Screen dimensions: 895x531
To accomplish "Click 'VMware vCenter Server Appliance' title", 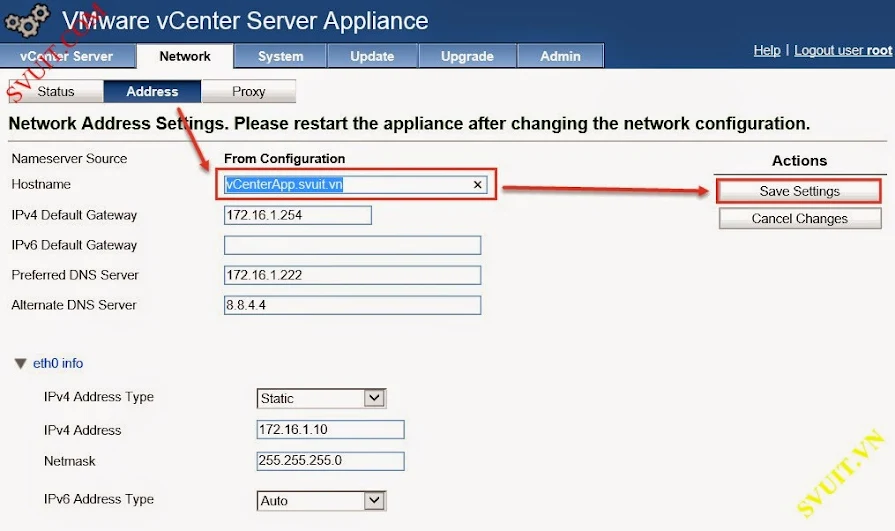I will 245,21.
